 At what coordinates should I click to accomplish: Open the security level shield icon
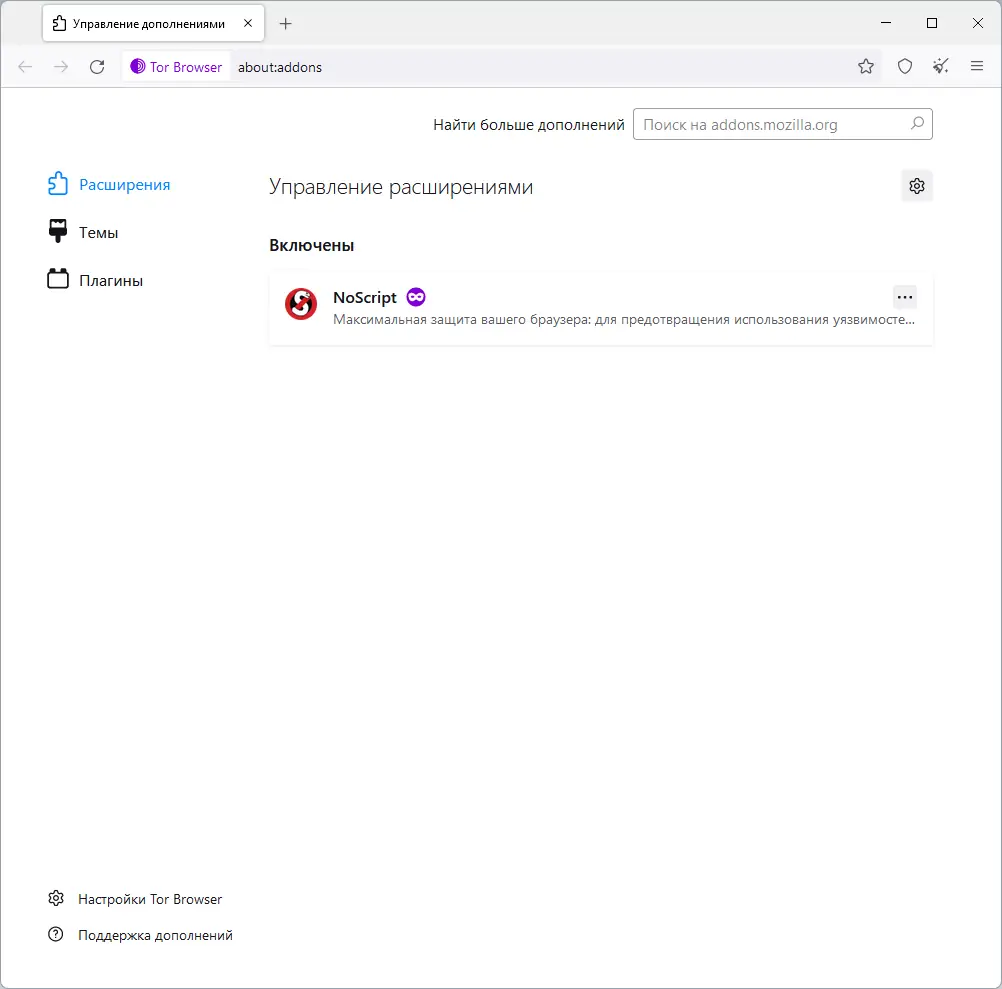click(x=905, y=66)
